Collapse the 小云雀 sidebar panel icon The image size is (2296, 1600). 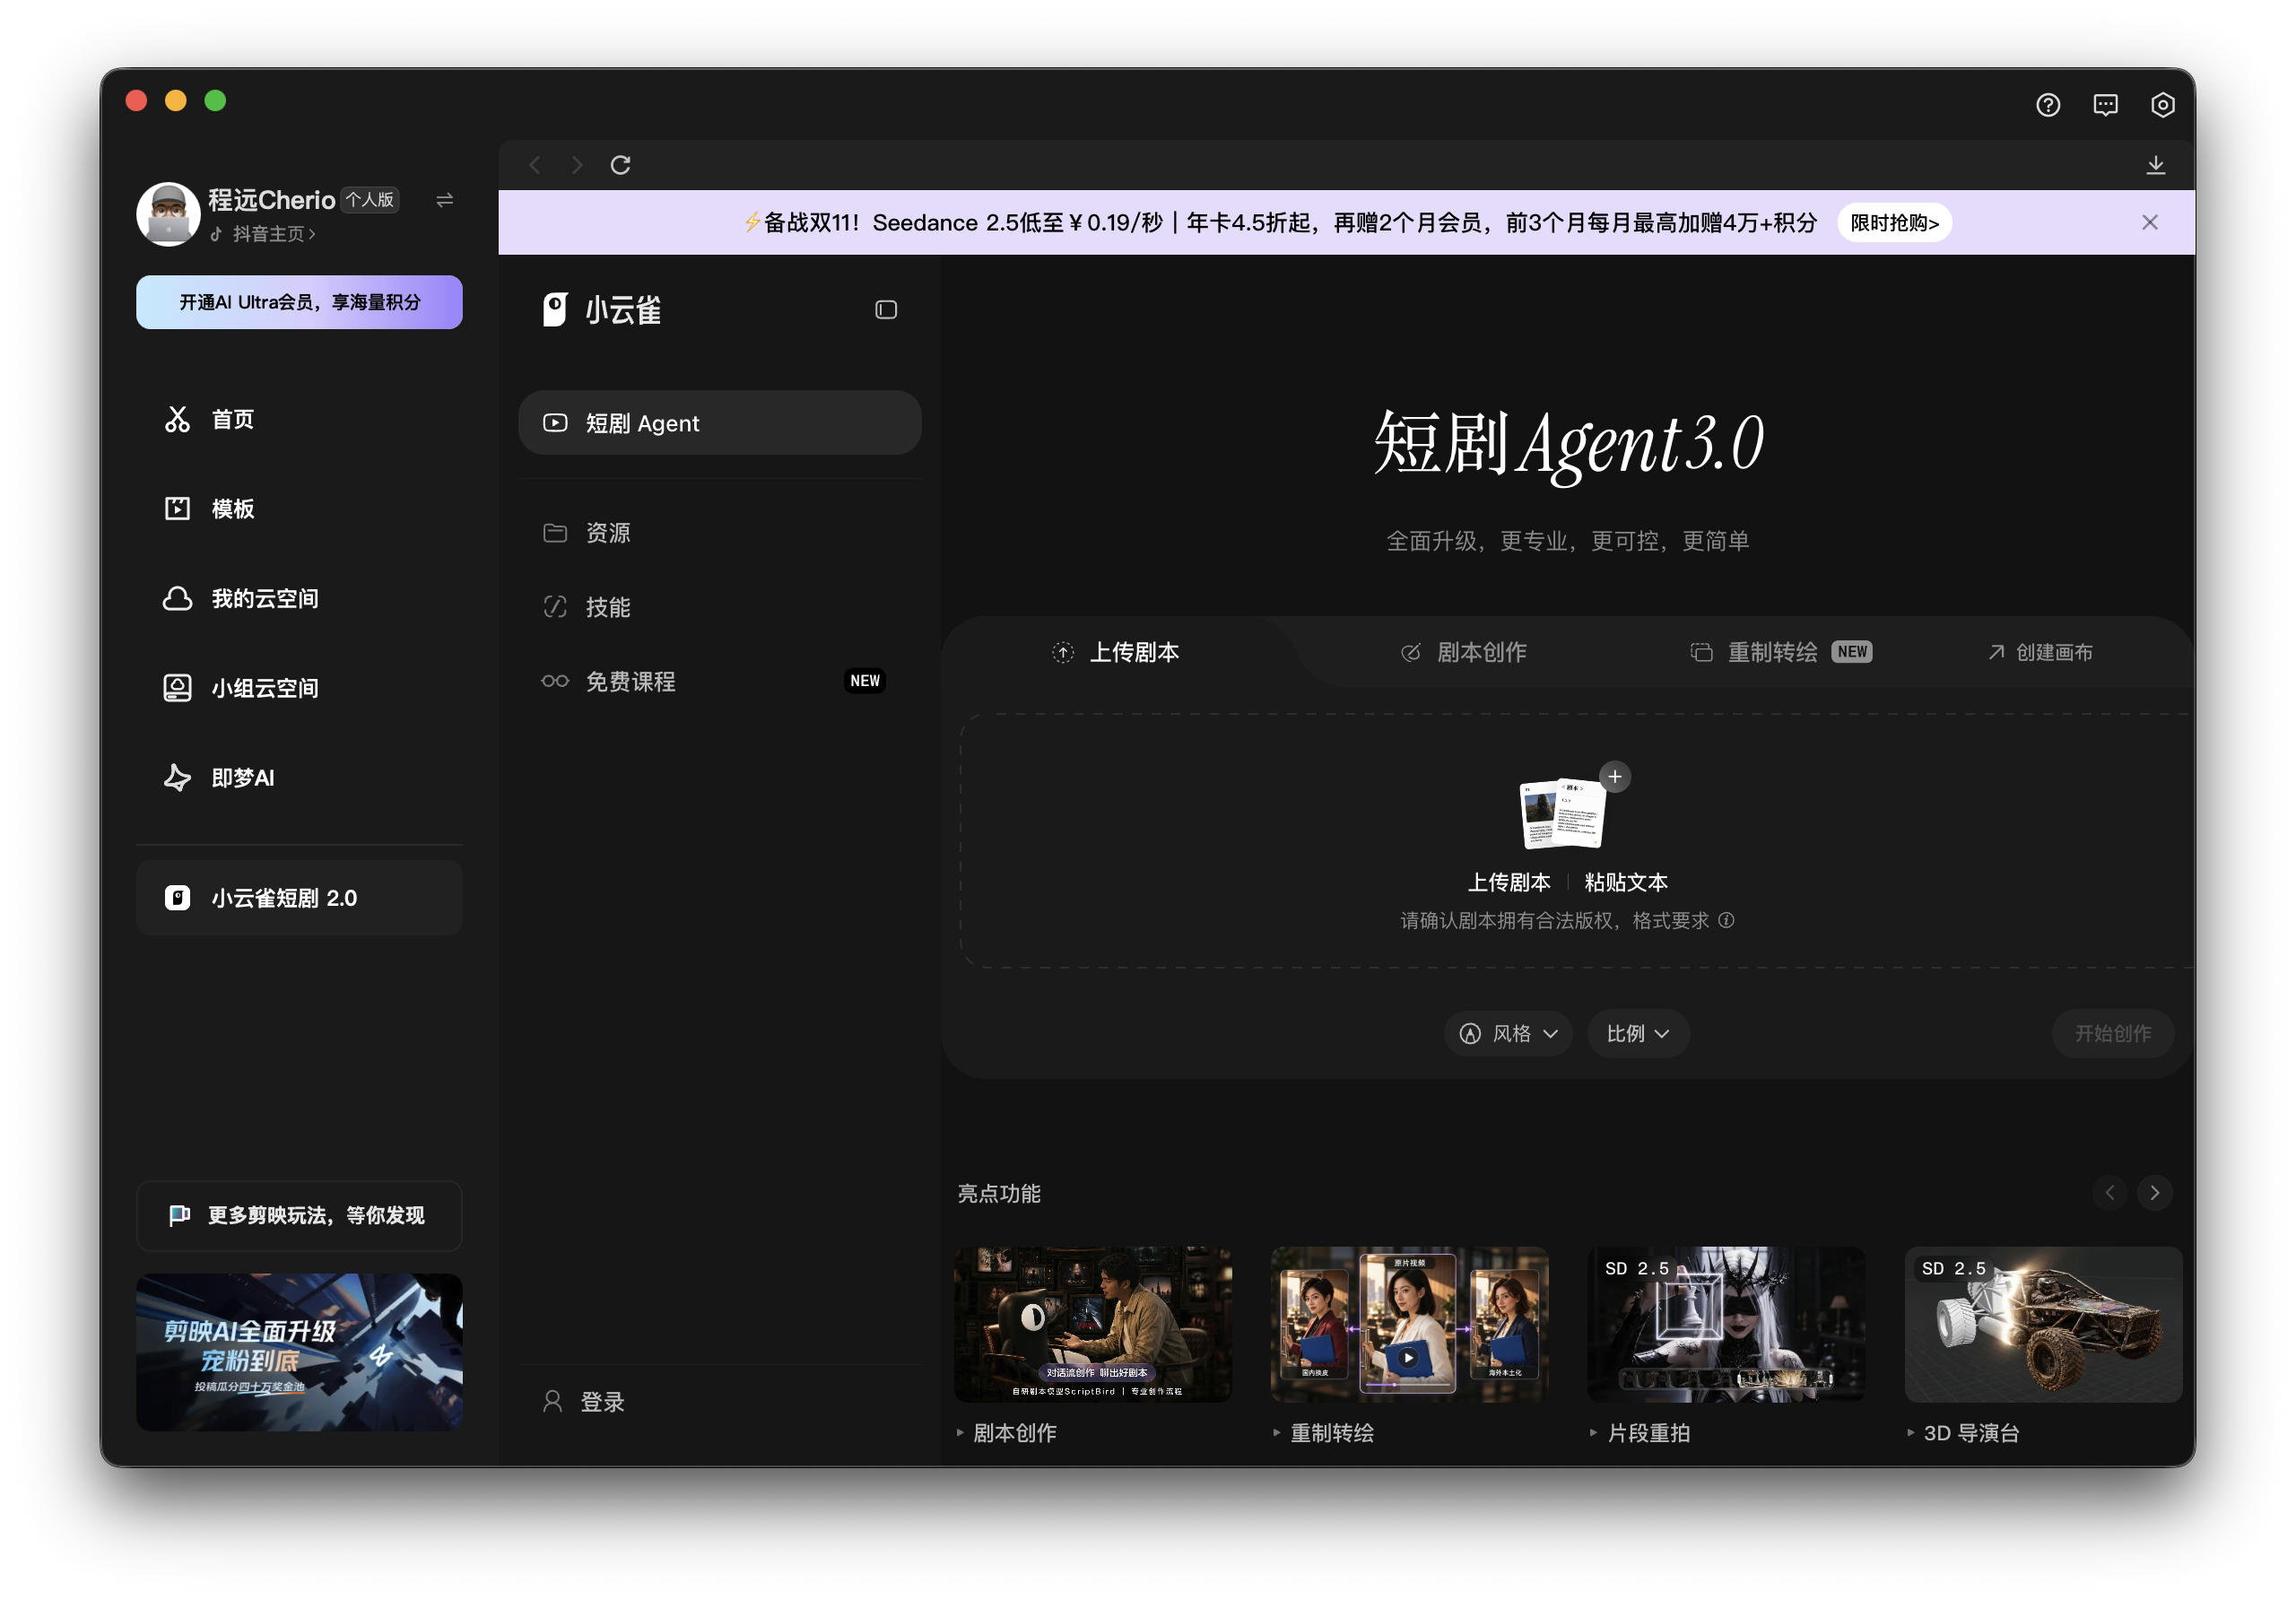[x=886, y=310]
